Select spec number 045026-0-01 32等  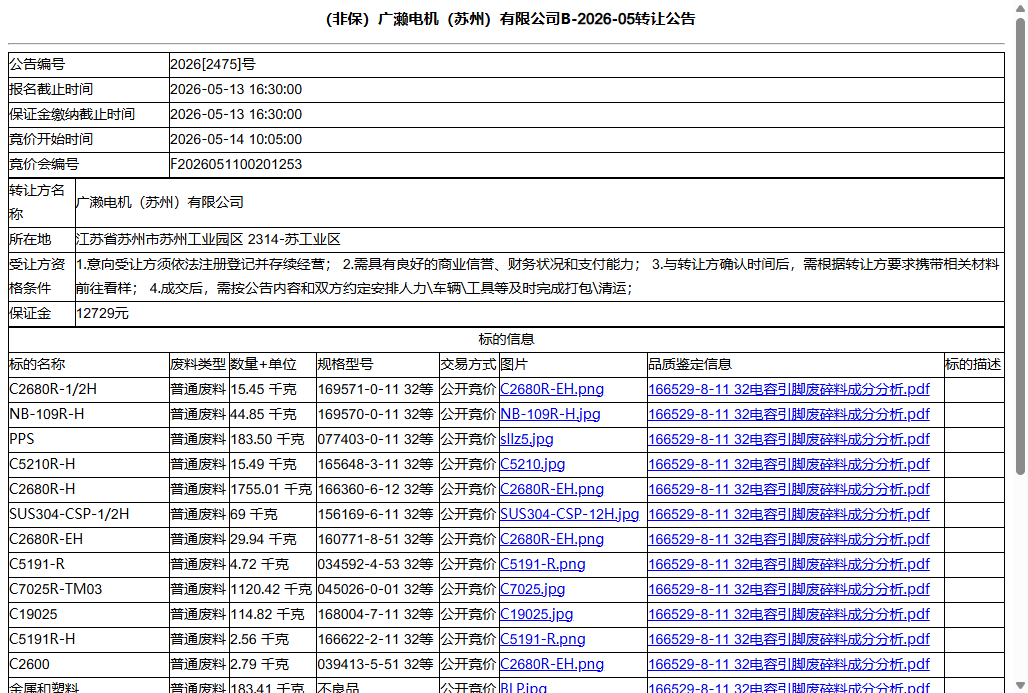[376, 589]
